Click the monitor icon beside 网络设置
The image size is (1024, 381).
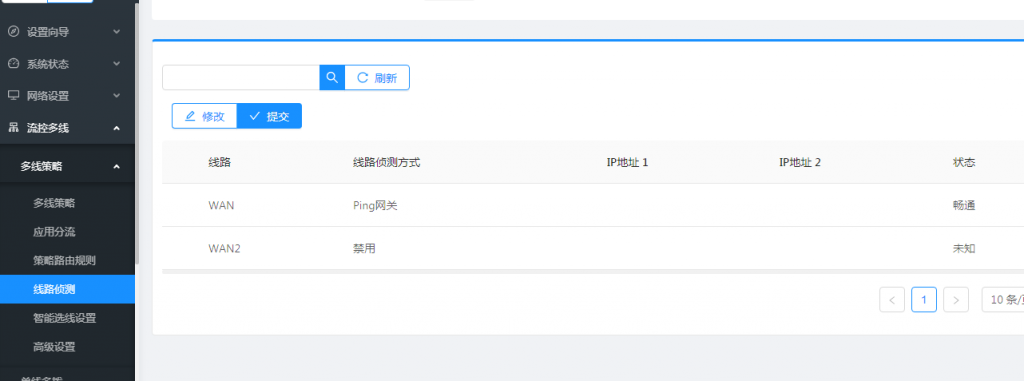pyautogui.click(x=13, y=95)
